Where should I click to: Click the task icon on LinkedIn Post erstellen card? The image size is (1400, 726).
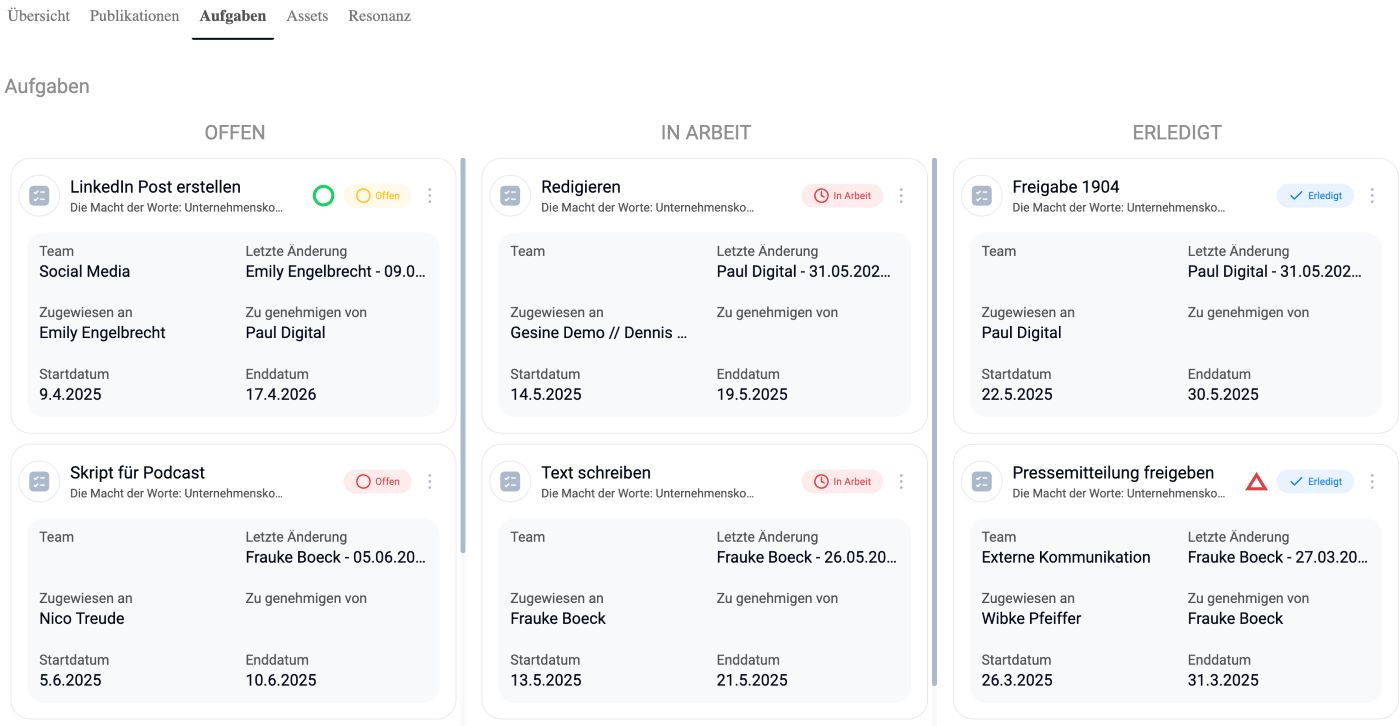click(x=39, y=196)
